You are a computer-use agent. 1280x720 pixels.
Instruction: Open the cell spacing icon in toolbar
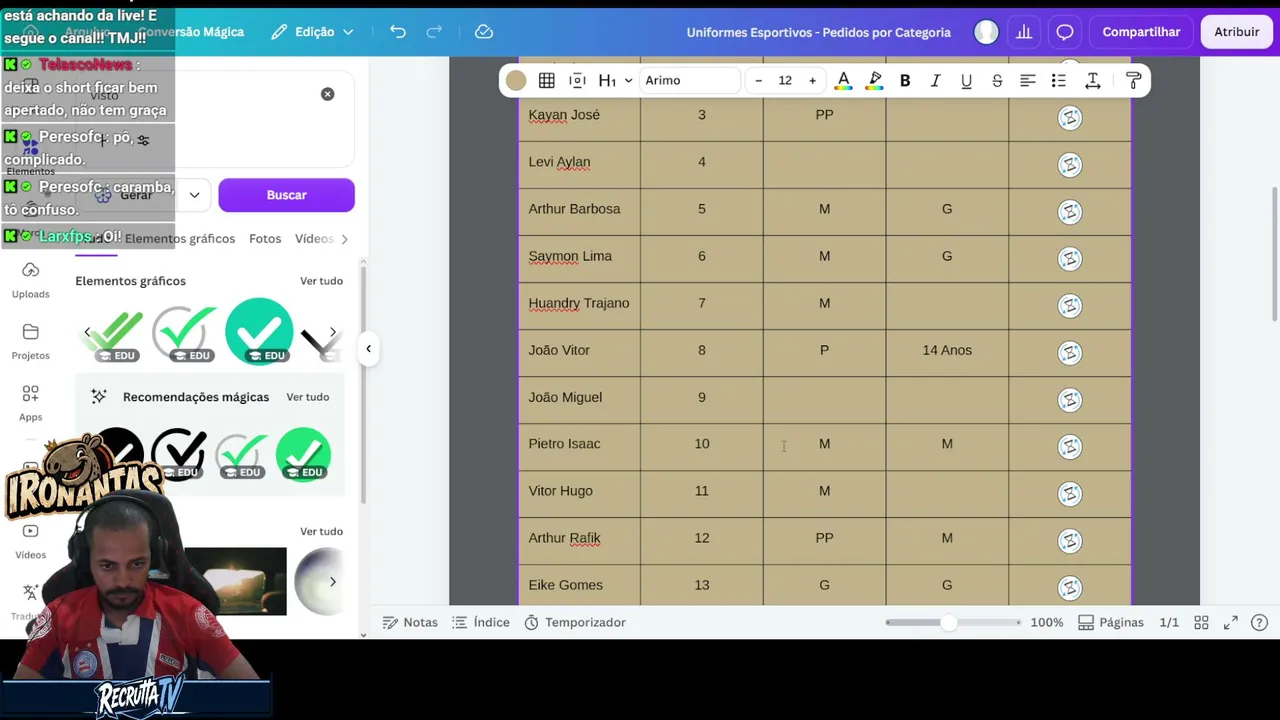pos(577,80)
